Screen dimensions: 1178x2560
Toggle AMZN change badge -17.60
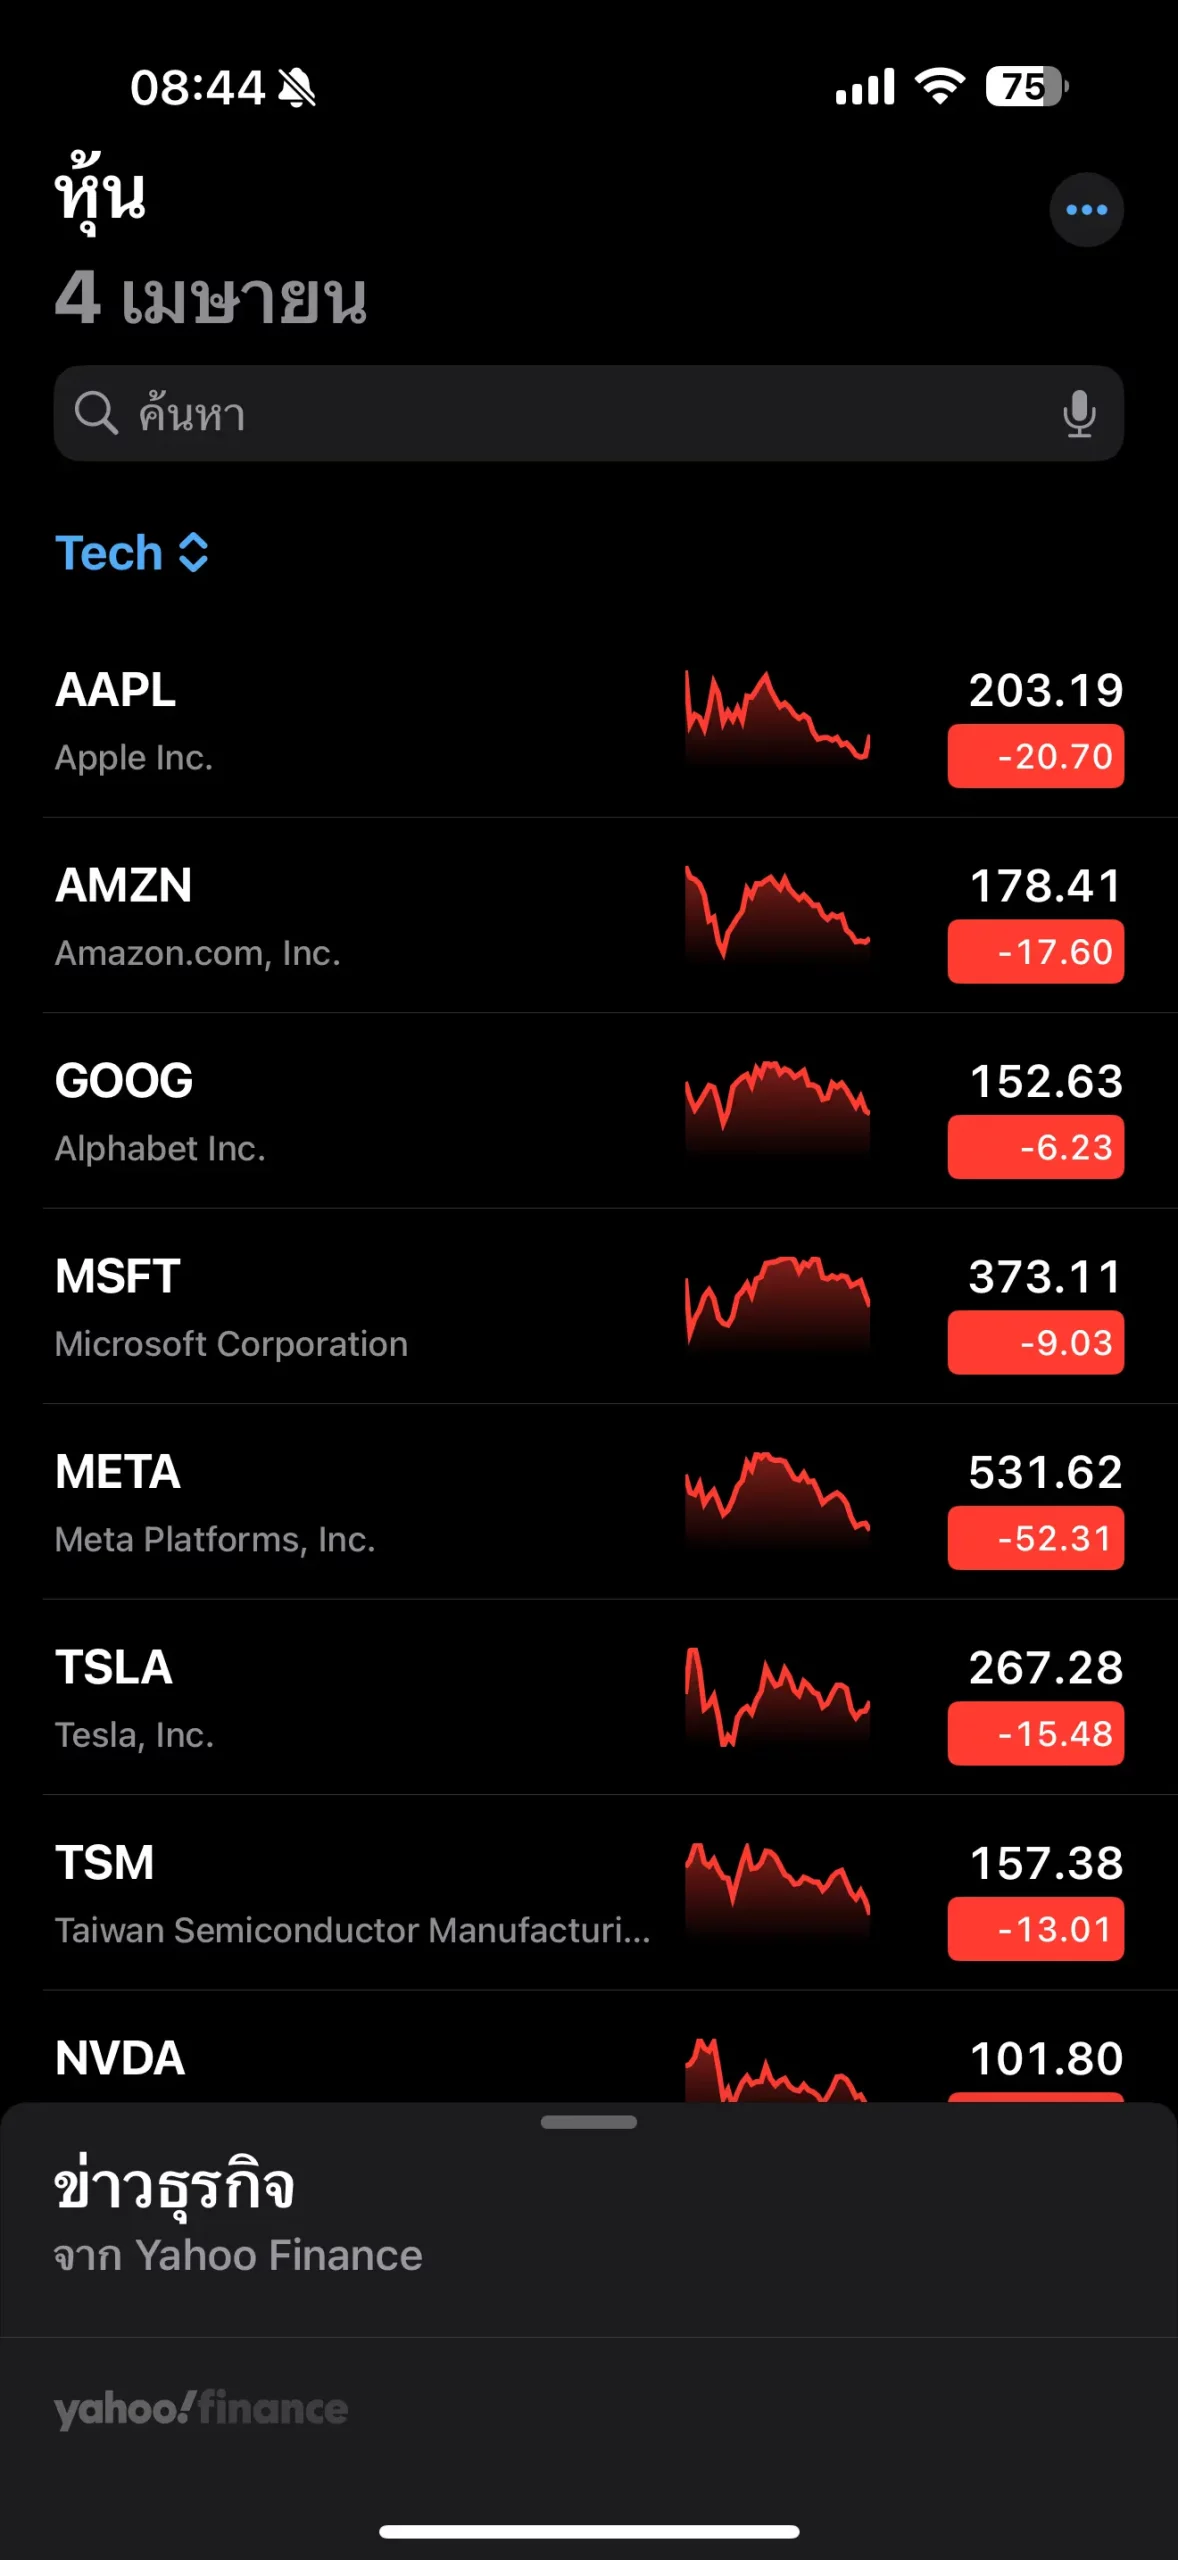coord(1035,952)
